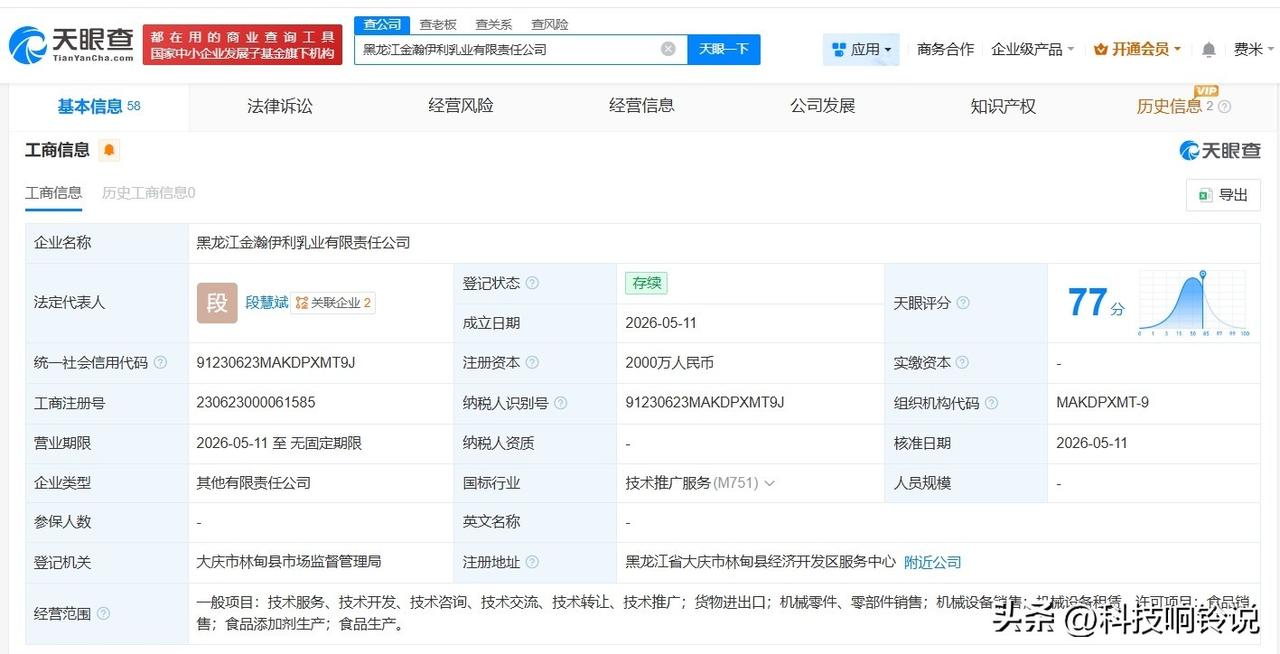
Task: Open the 应用 dropdown menu
Action: click(x=861, y=49)
